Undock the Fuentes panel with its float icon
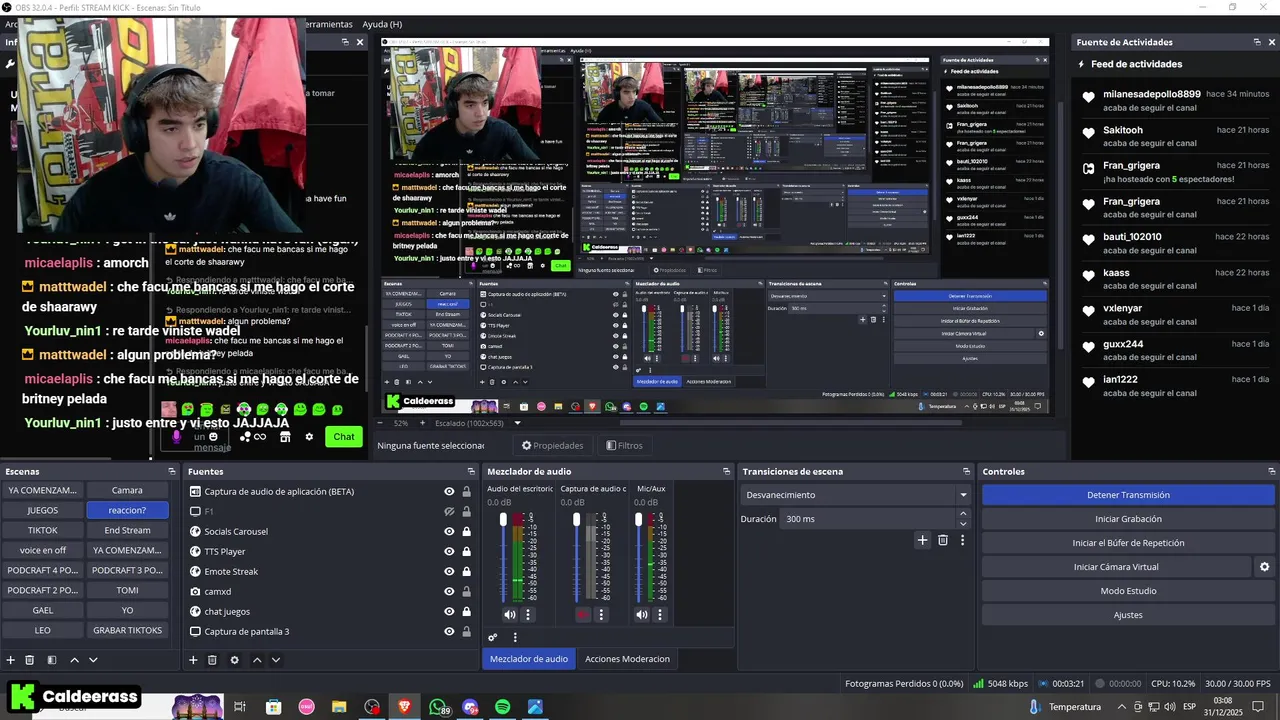 pyautogui.click(x=471, y=471)
